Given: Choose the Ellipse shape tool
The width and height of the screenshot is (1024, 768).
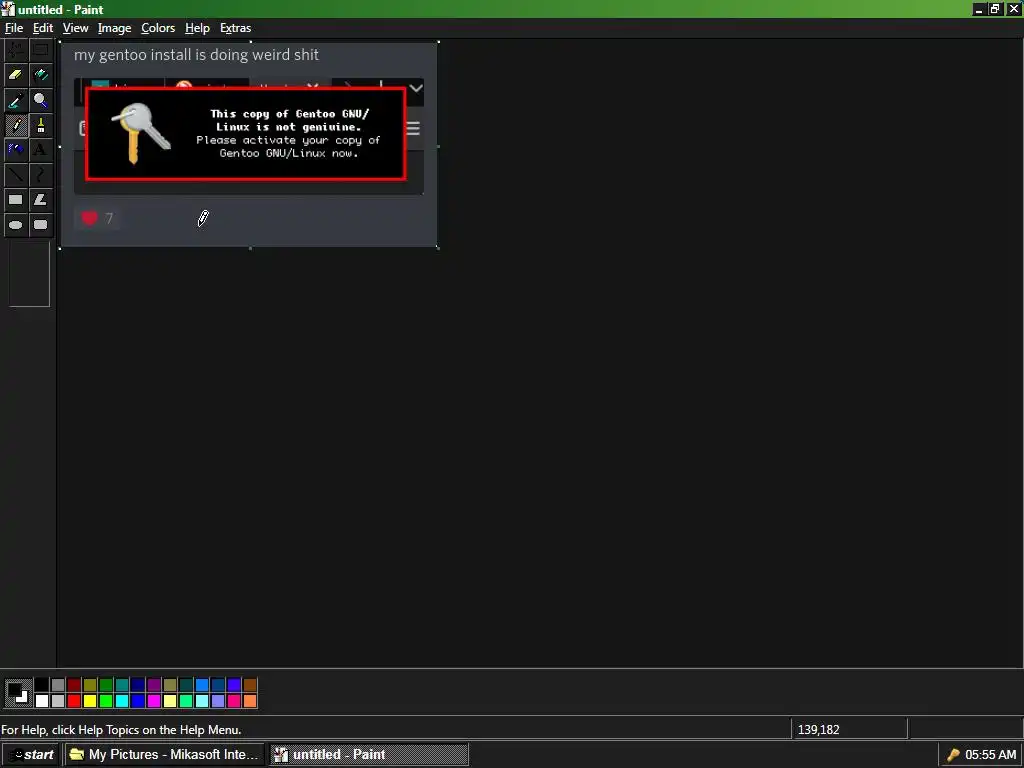Looking at the screenshot, I should 16,225.
